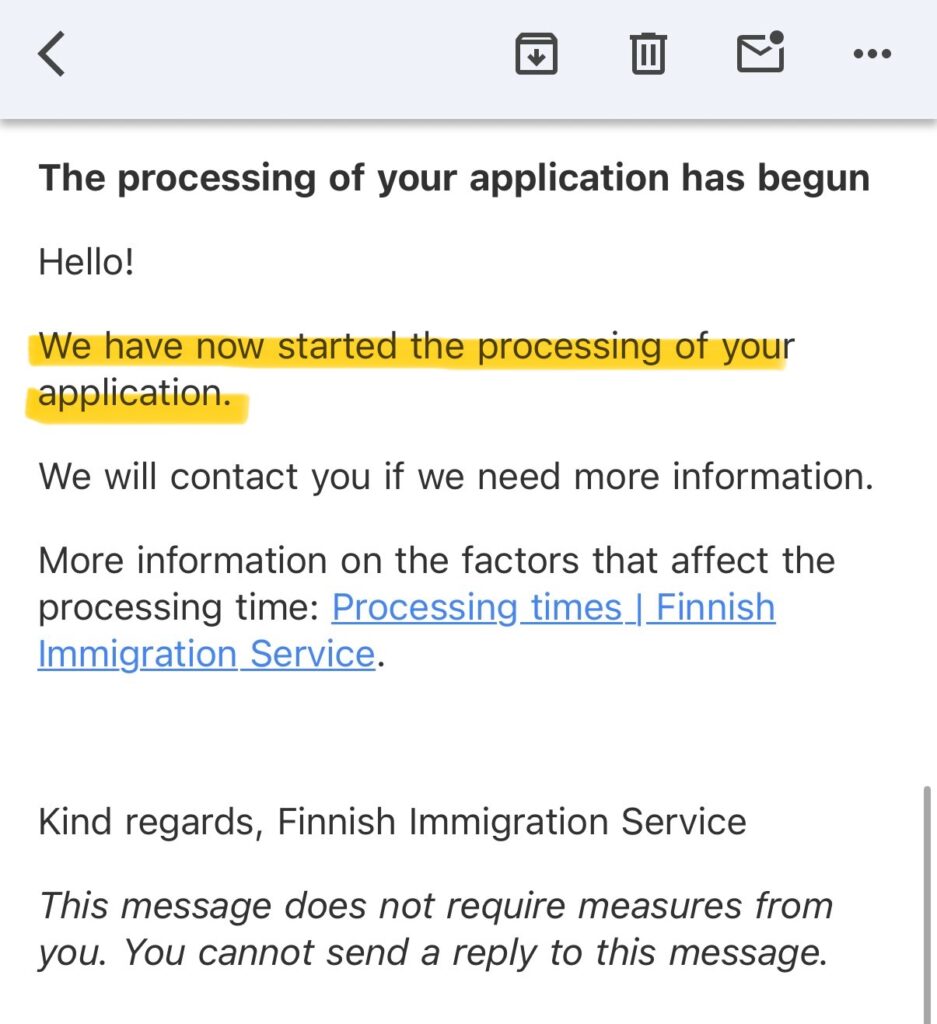Click blank area above 'Kind regards' line
937x1024 pixels.
coord(400,740)
